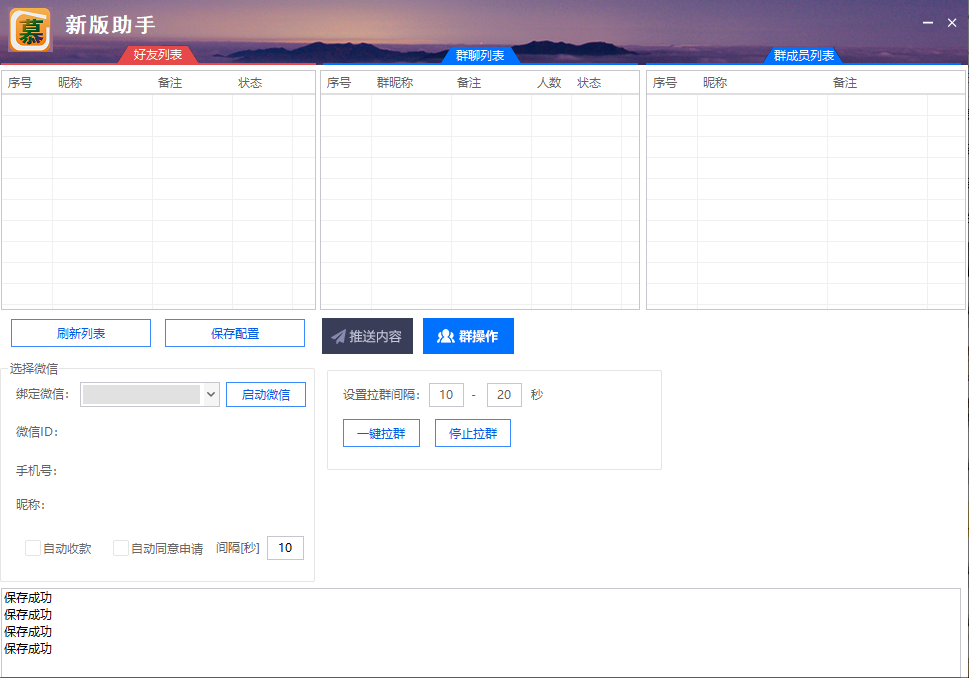Enable the 自动收款 checkbox
The image size is (969, 678).
(x=33, y=548)
